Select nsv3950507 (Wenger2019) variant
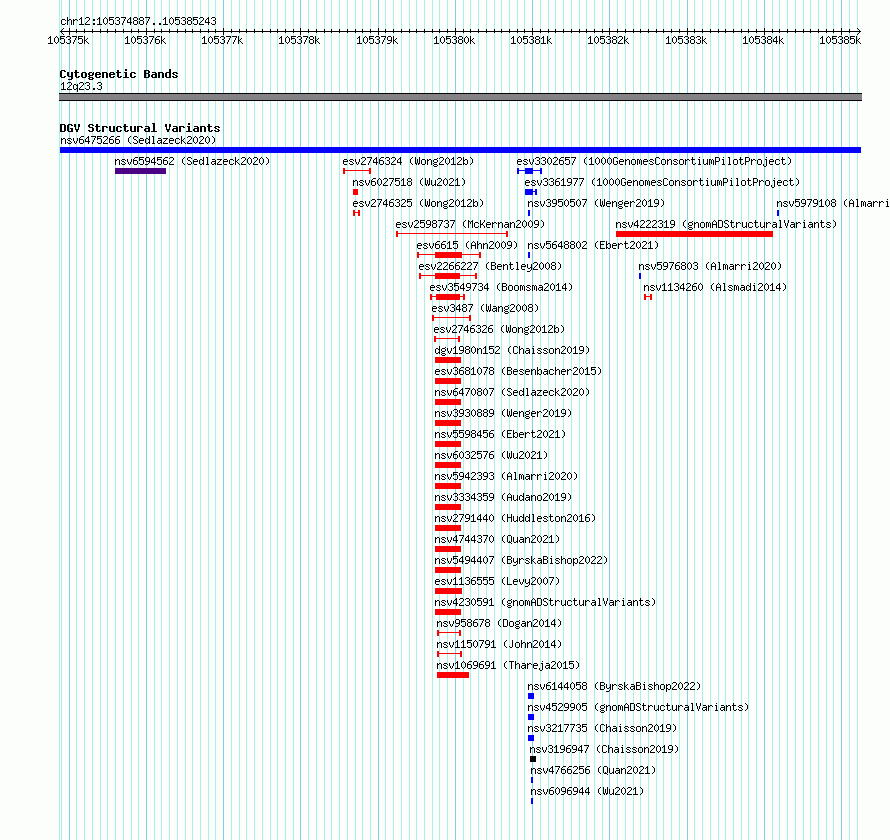This screenshot has height=840, width=890. [x=596, y=203]
